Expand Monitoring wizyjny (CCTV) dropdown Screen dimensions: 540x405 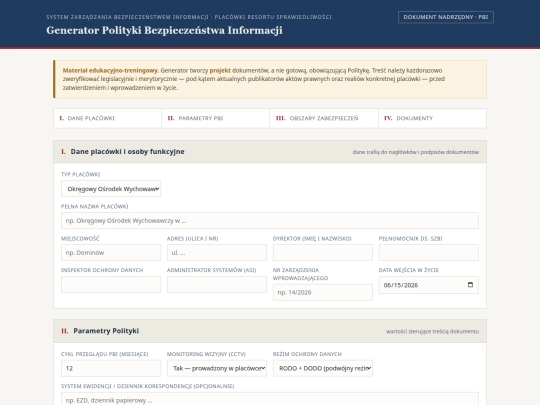(217, 368)
